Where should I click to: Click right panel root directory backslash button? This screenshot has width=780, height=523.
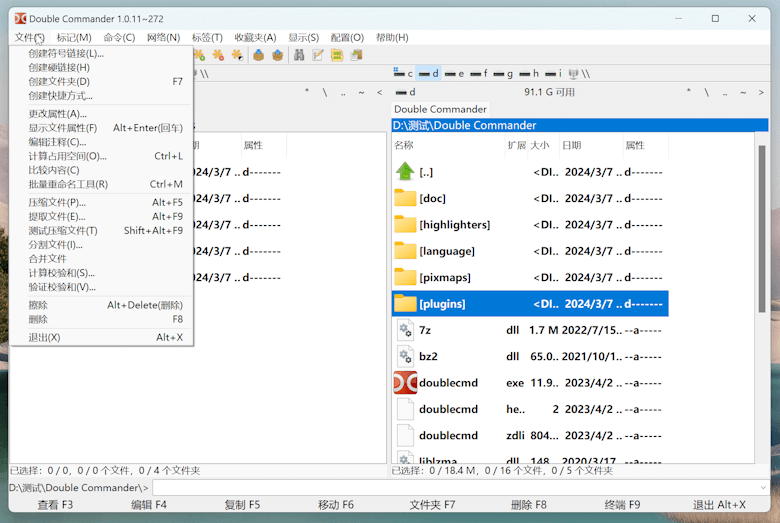coord(706,92)
